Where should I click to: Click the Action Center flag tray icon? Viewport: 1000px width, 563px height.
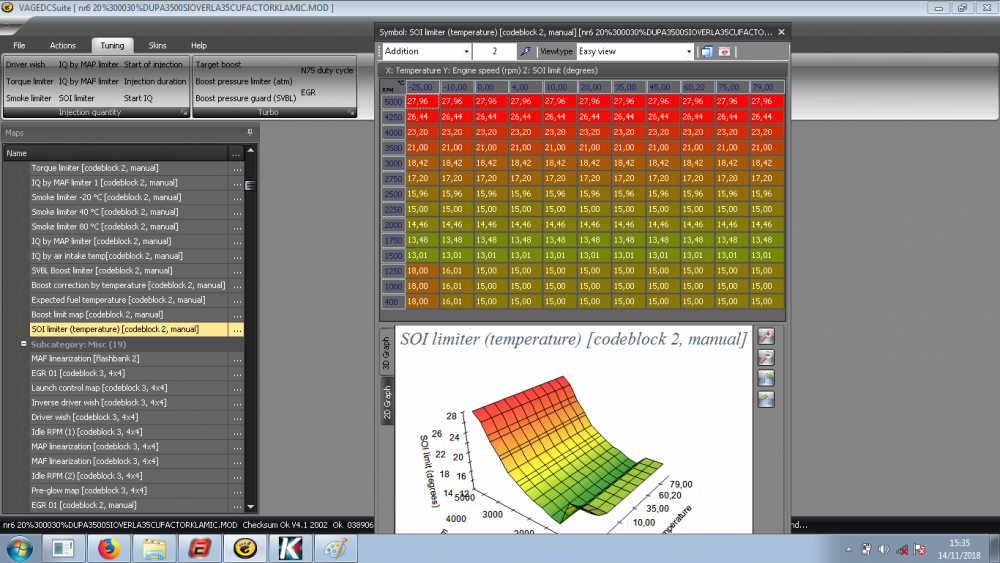(x=919, y=550)
